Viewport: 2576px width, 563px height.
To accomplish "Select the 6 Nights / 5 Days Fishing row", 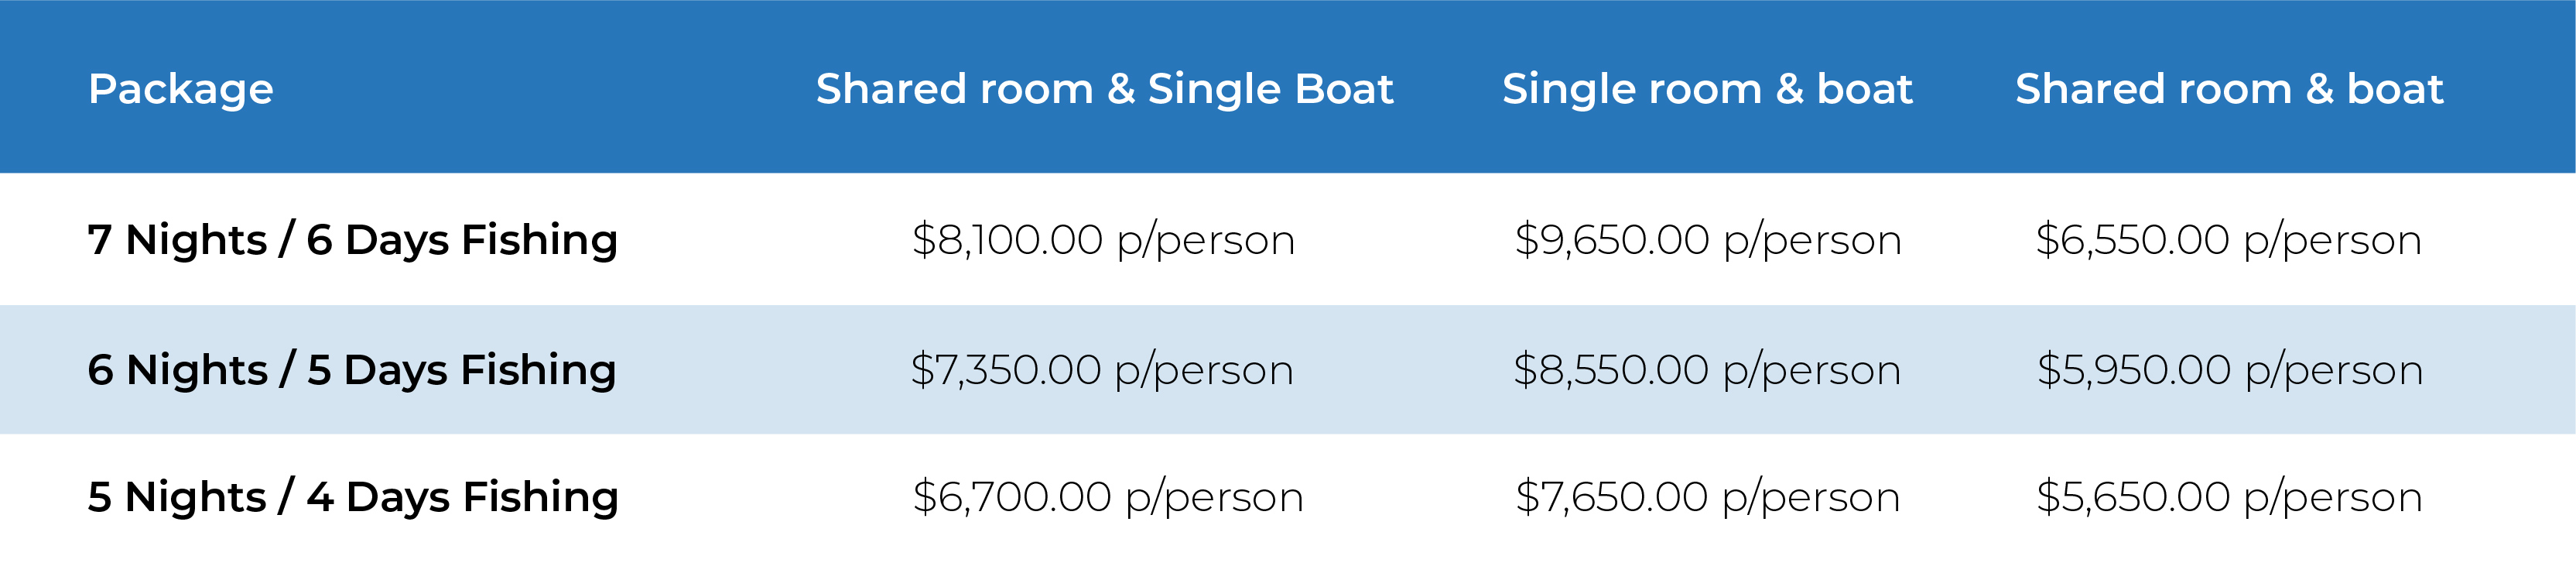I will (1288, 369).
